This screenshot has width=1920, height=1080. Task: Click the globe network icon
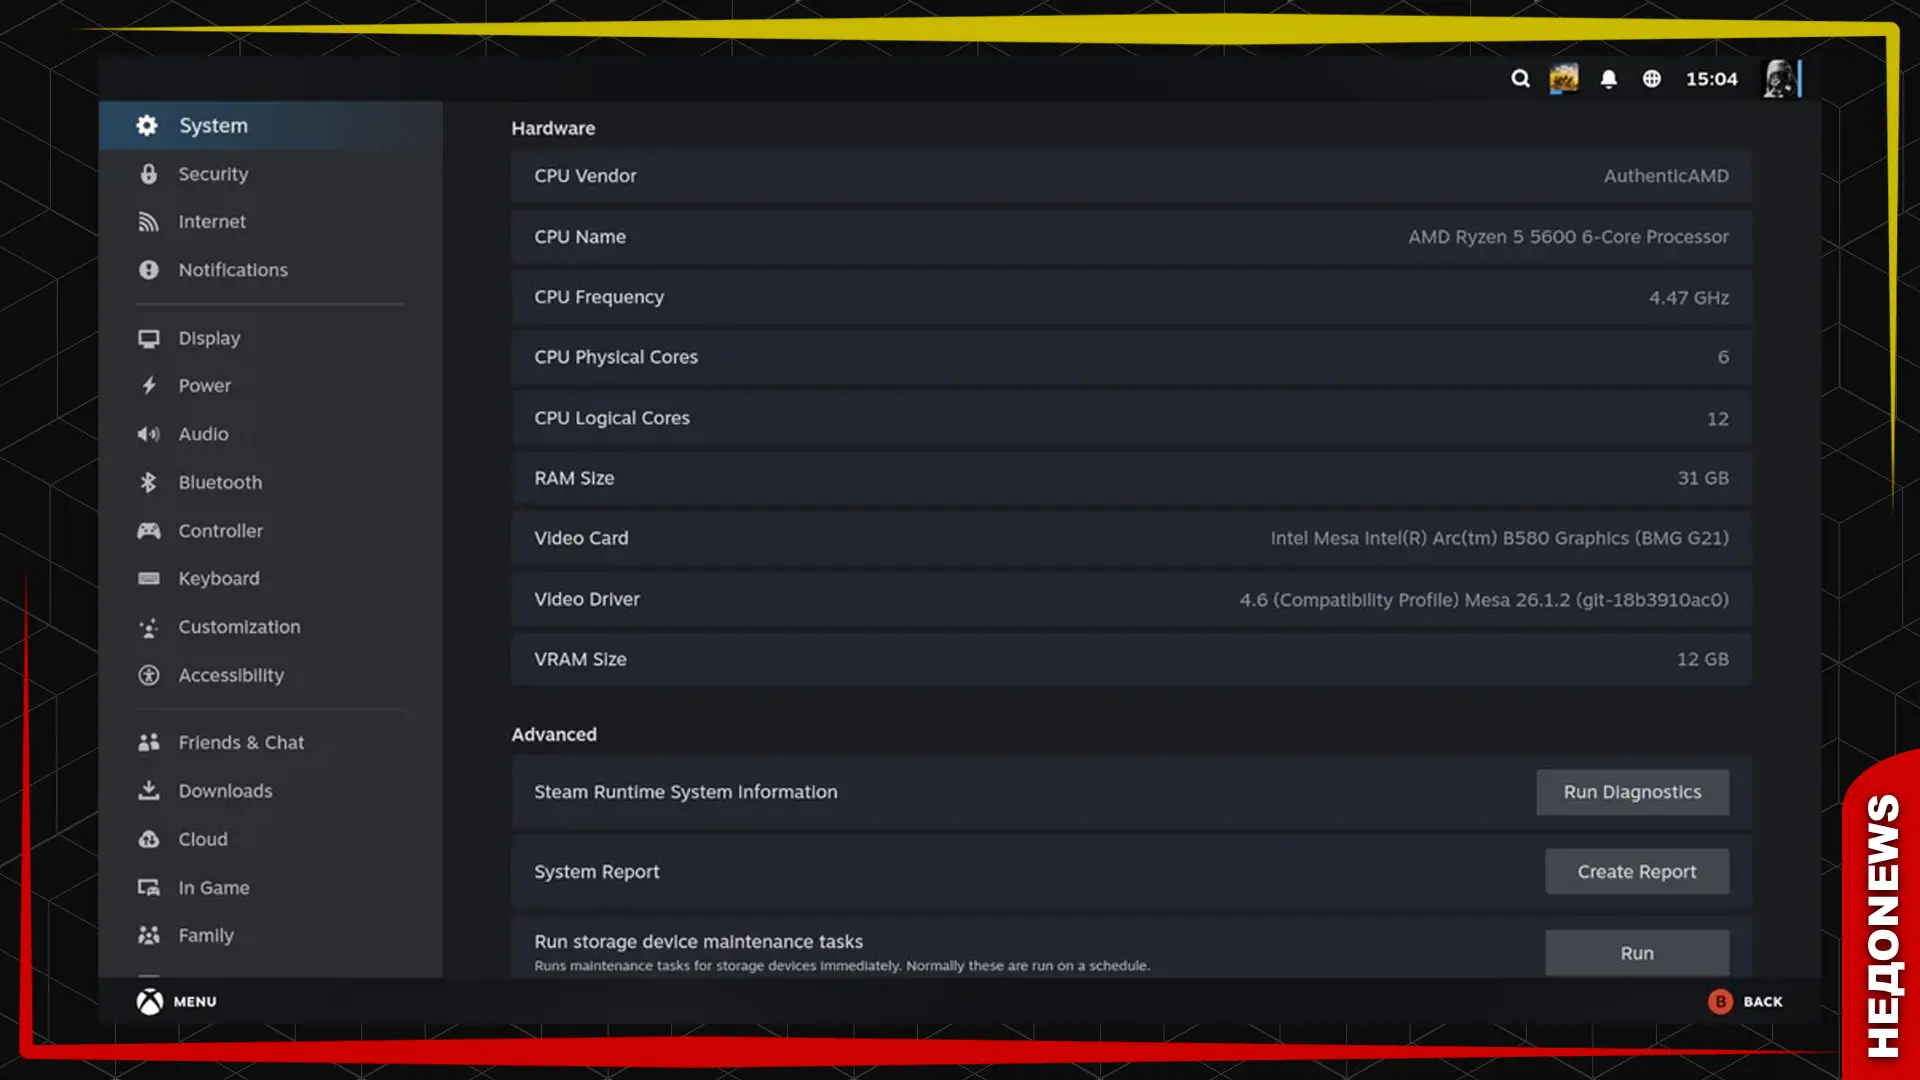click(1652, 79)
